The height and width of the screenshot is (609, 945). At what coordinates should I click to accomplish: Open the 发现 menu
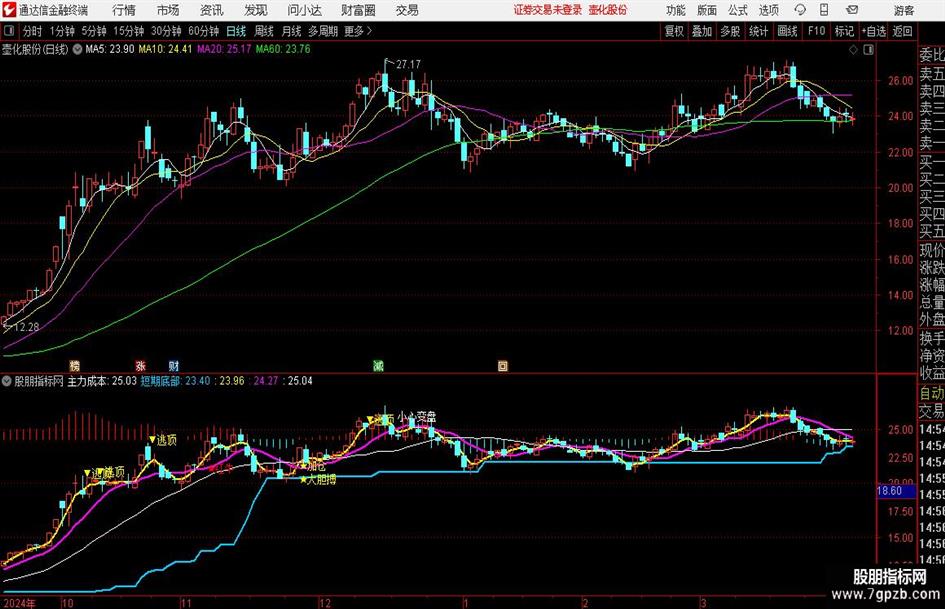(x=256, y=10)
